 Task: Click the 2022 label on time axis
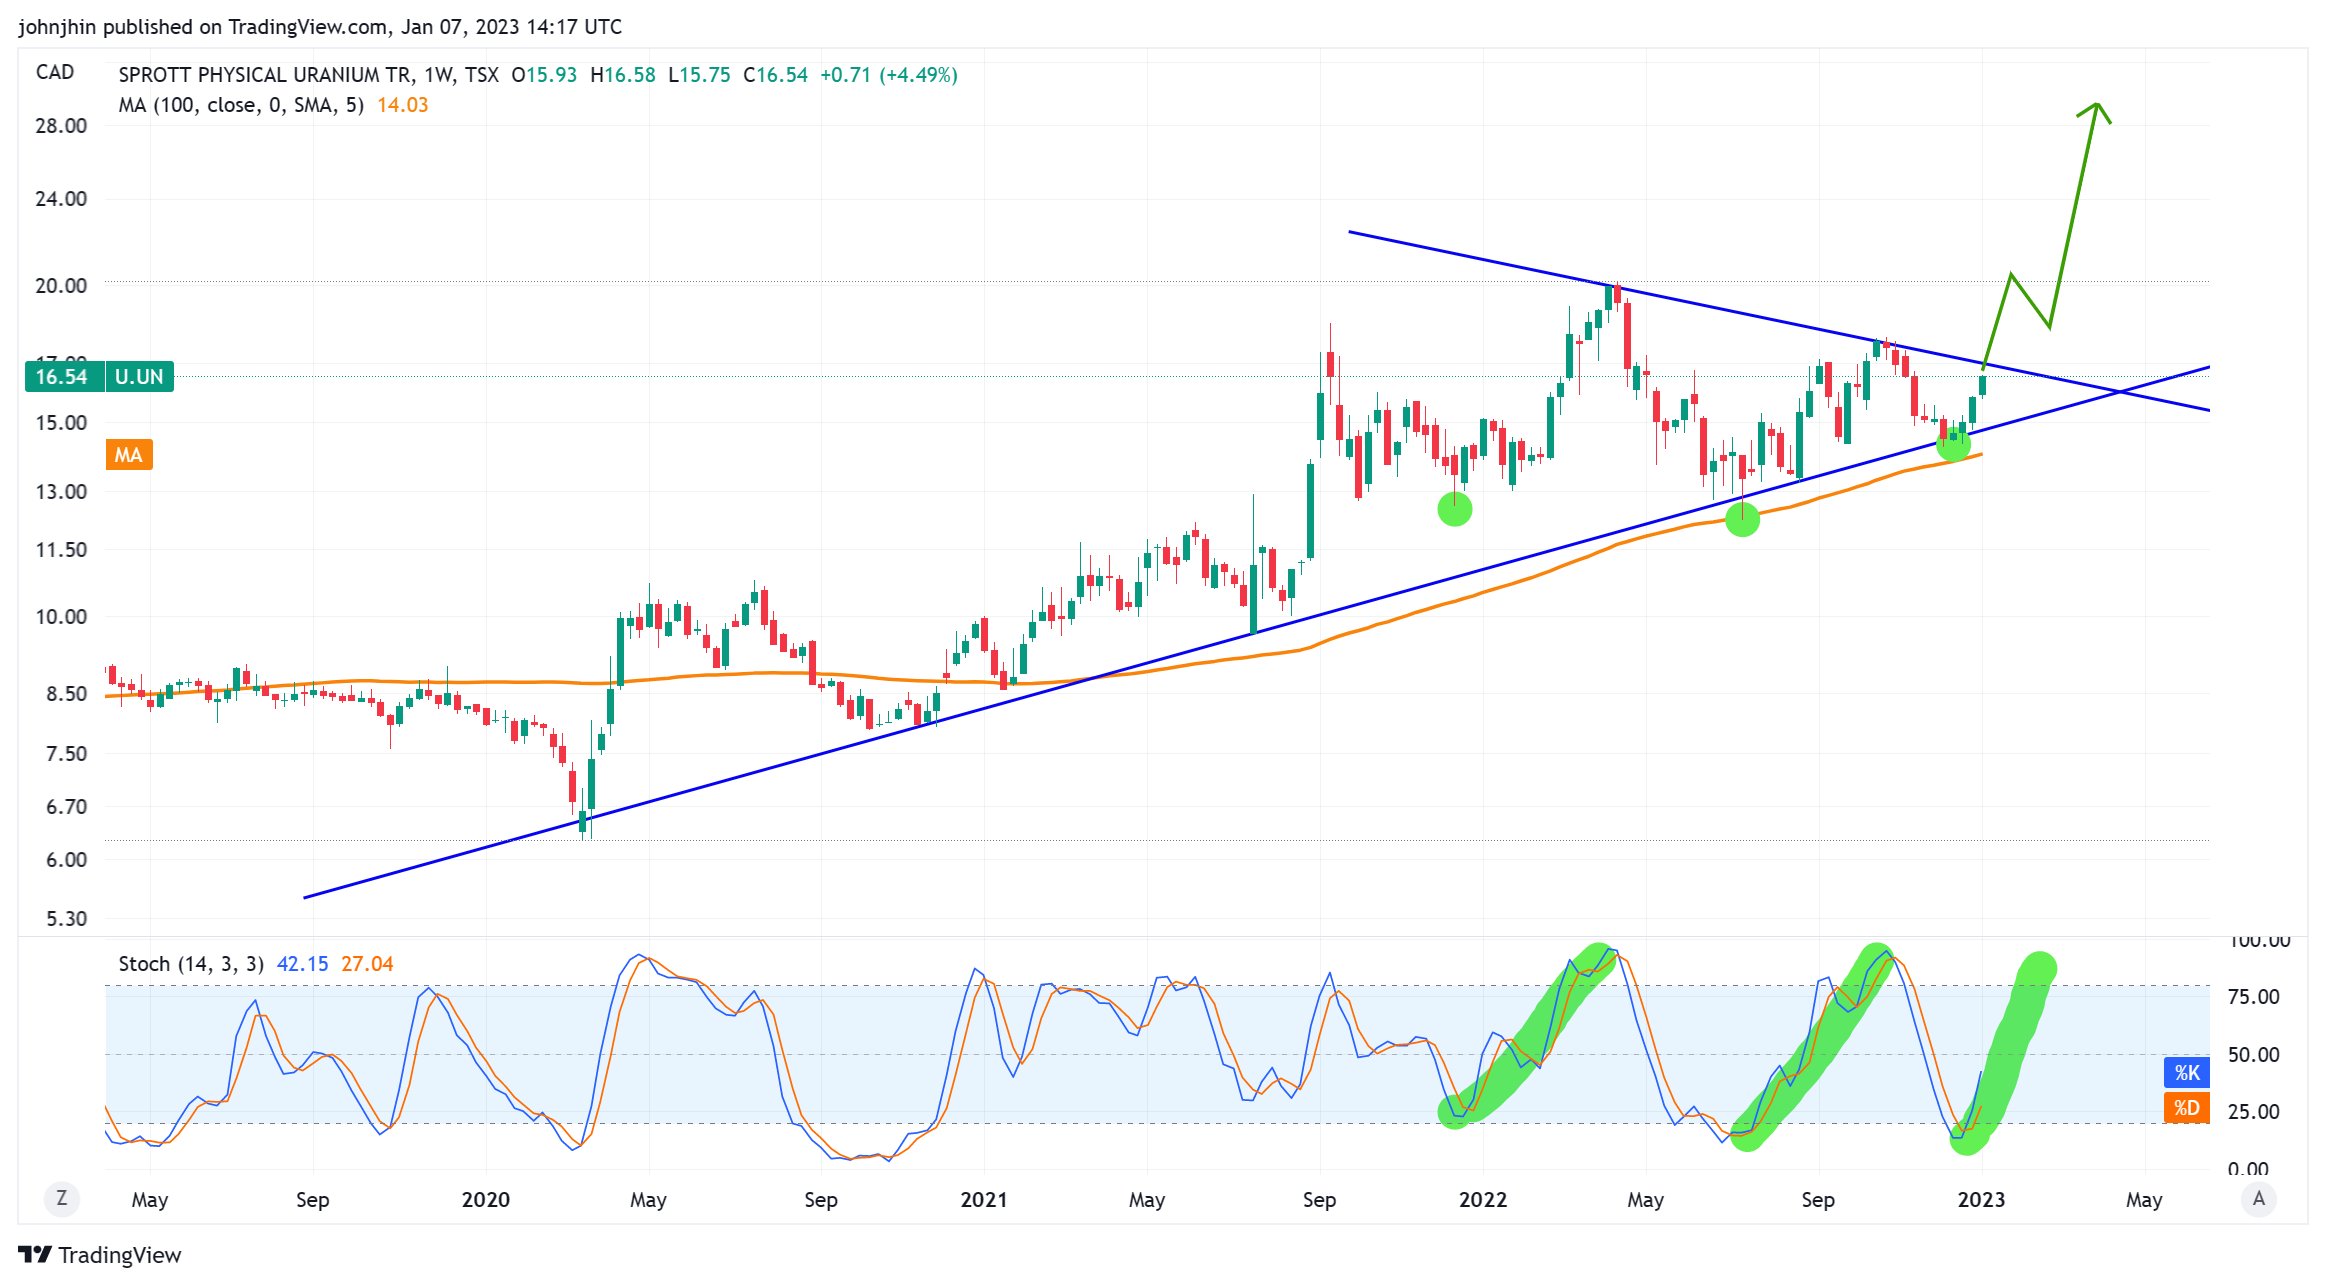pyautogui.click(x=1482, y=1200)
